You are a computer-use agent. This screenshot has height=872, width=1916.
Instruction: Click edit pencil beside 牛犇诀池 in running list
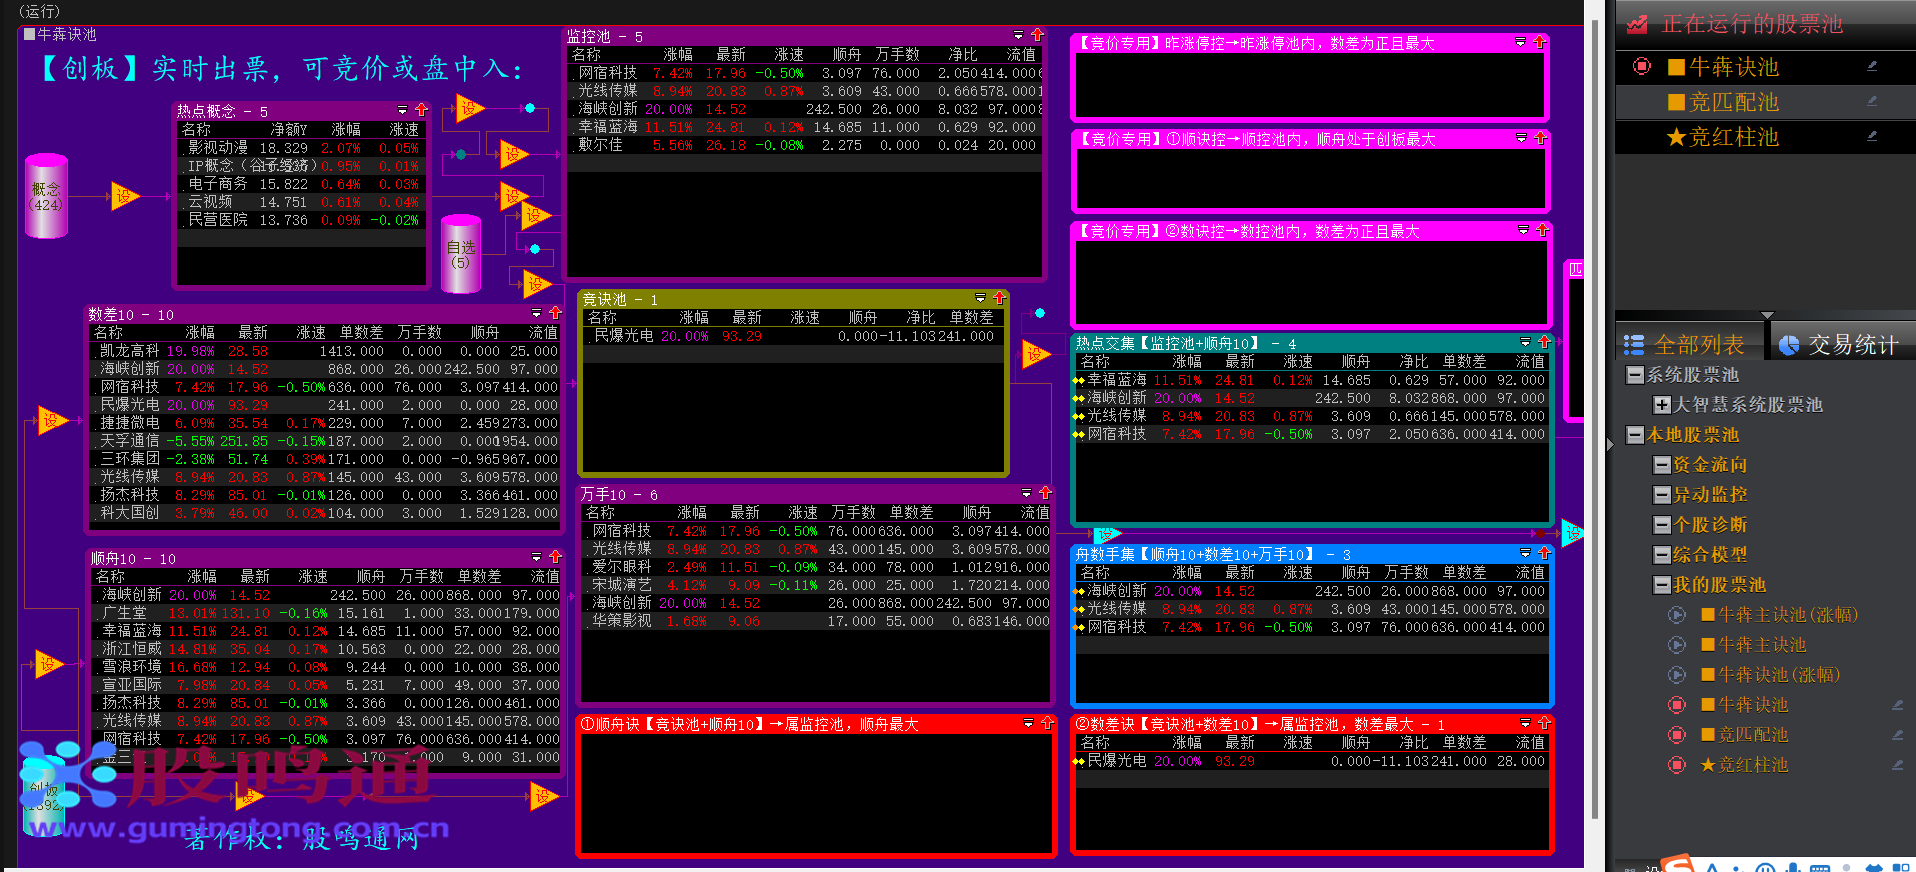tap(1871, 67)
